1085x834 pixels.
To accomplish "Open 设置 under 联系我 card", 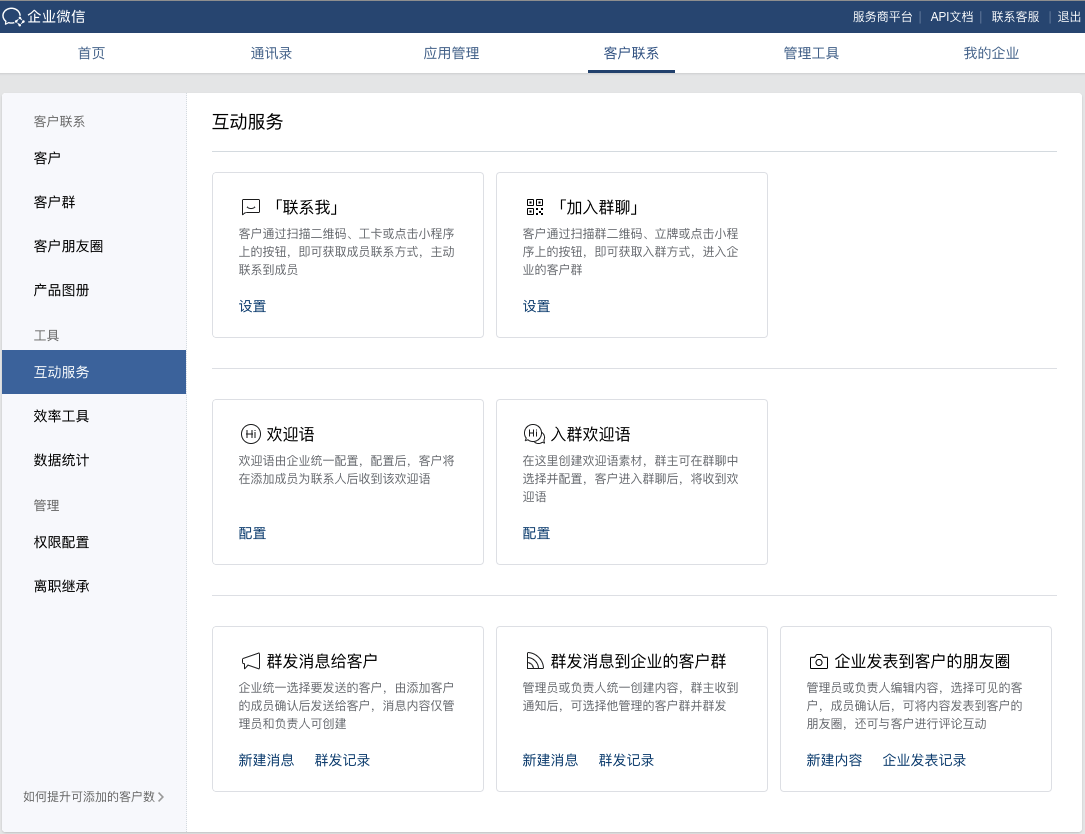I will [253, 306].
